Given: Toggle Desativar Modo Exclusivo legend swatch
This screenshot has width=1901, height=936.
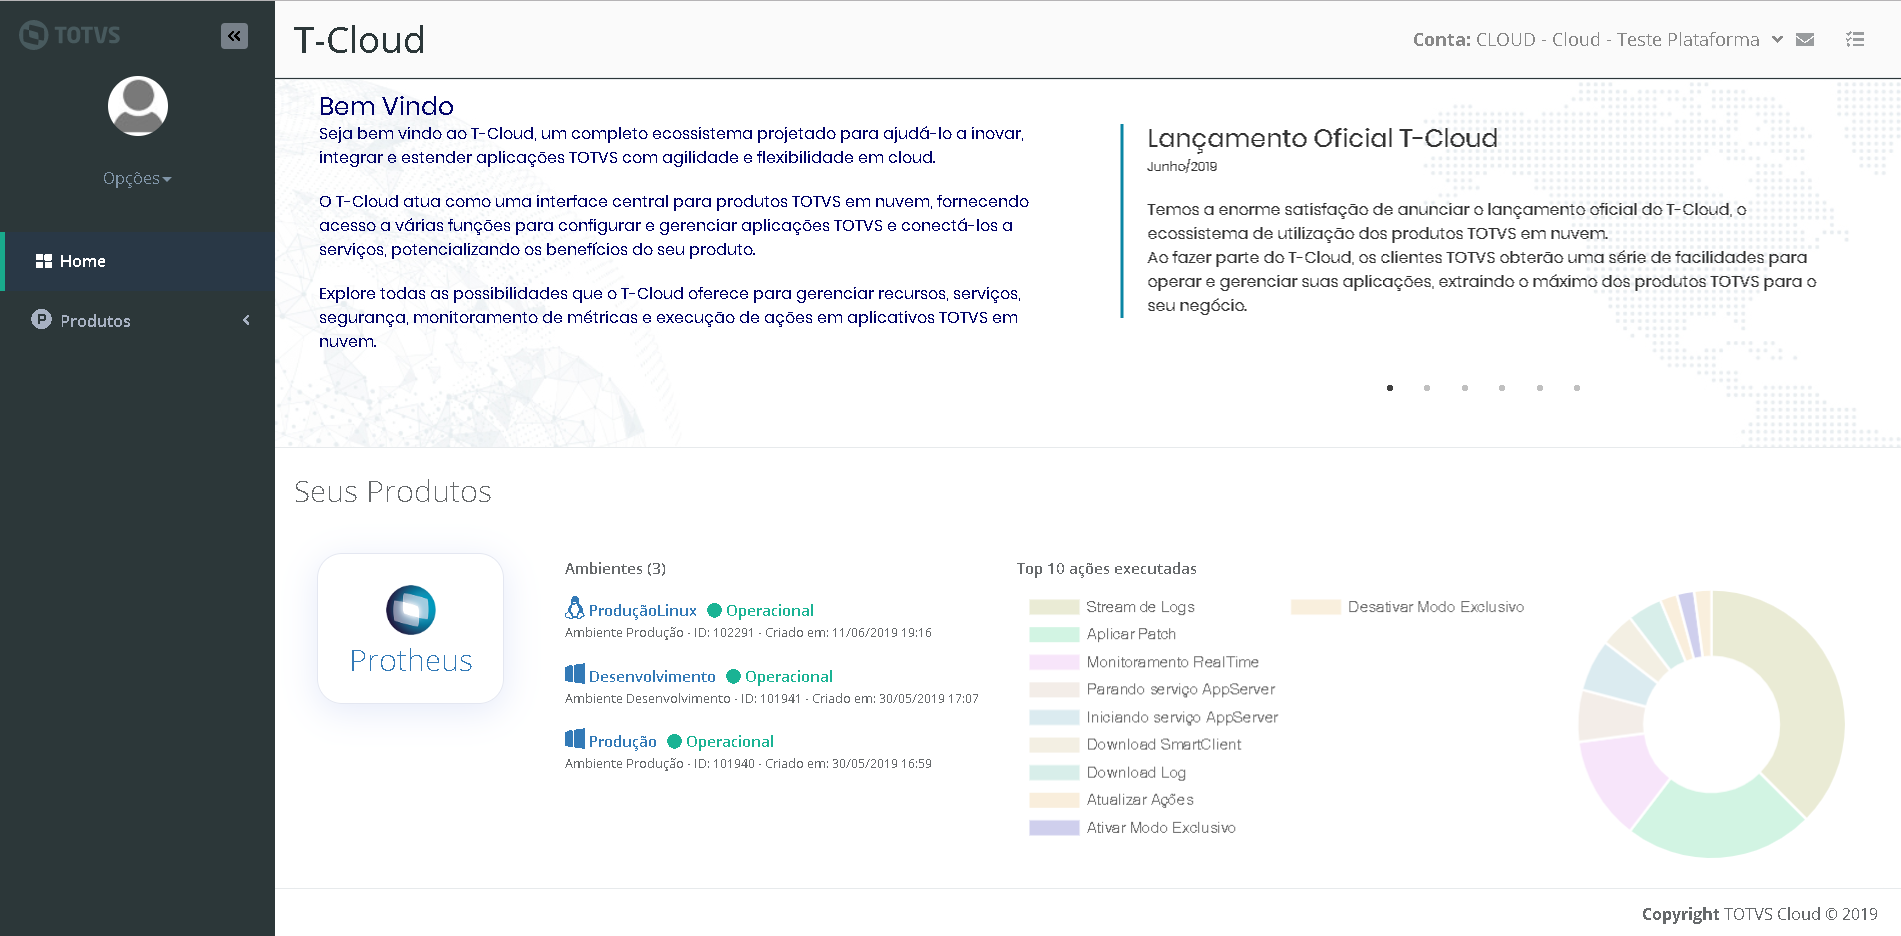Looking at the screenshot, I should pyautogui.click(x=1316, y=607).
